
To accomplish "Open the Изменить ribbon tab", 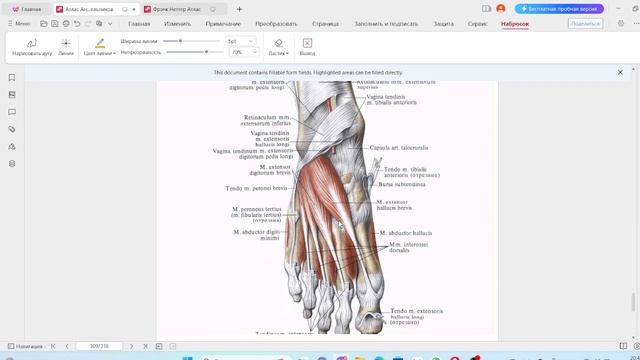I will click(x=177, y=24).
